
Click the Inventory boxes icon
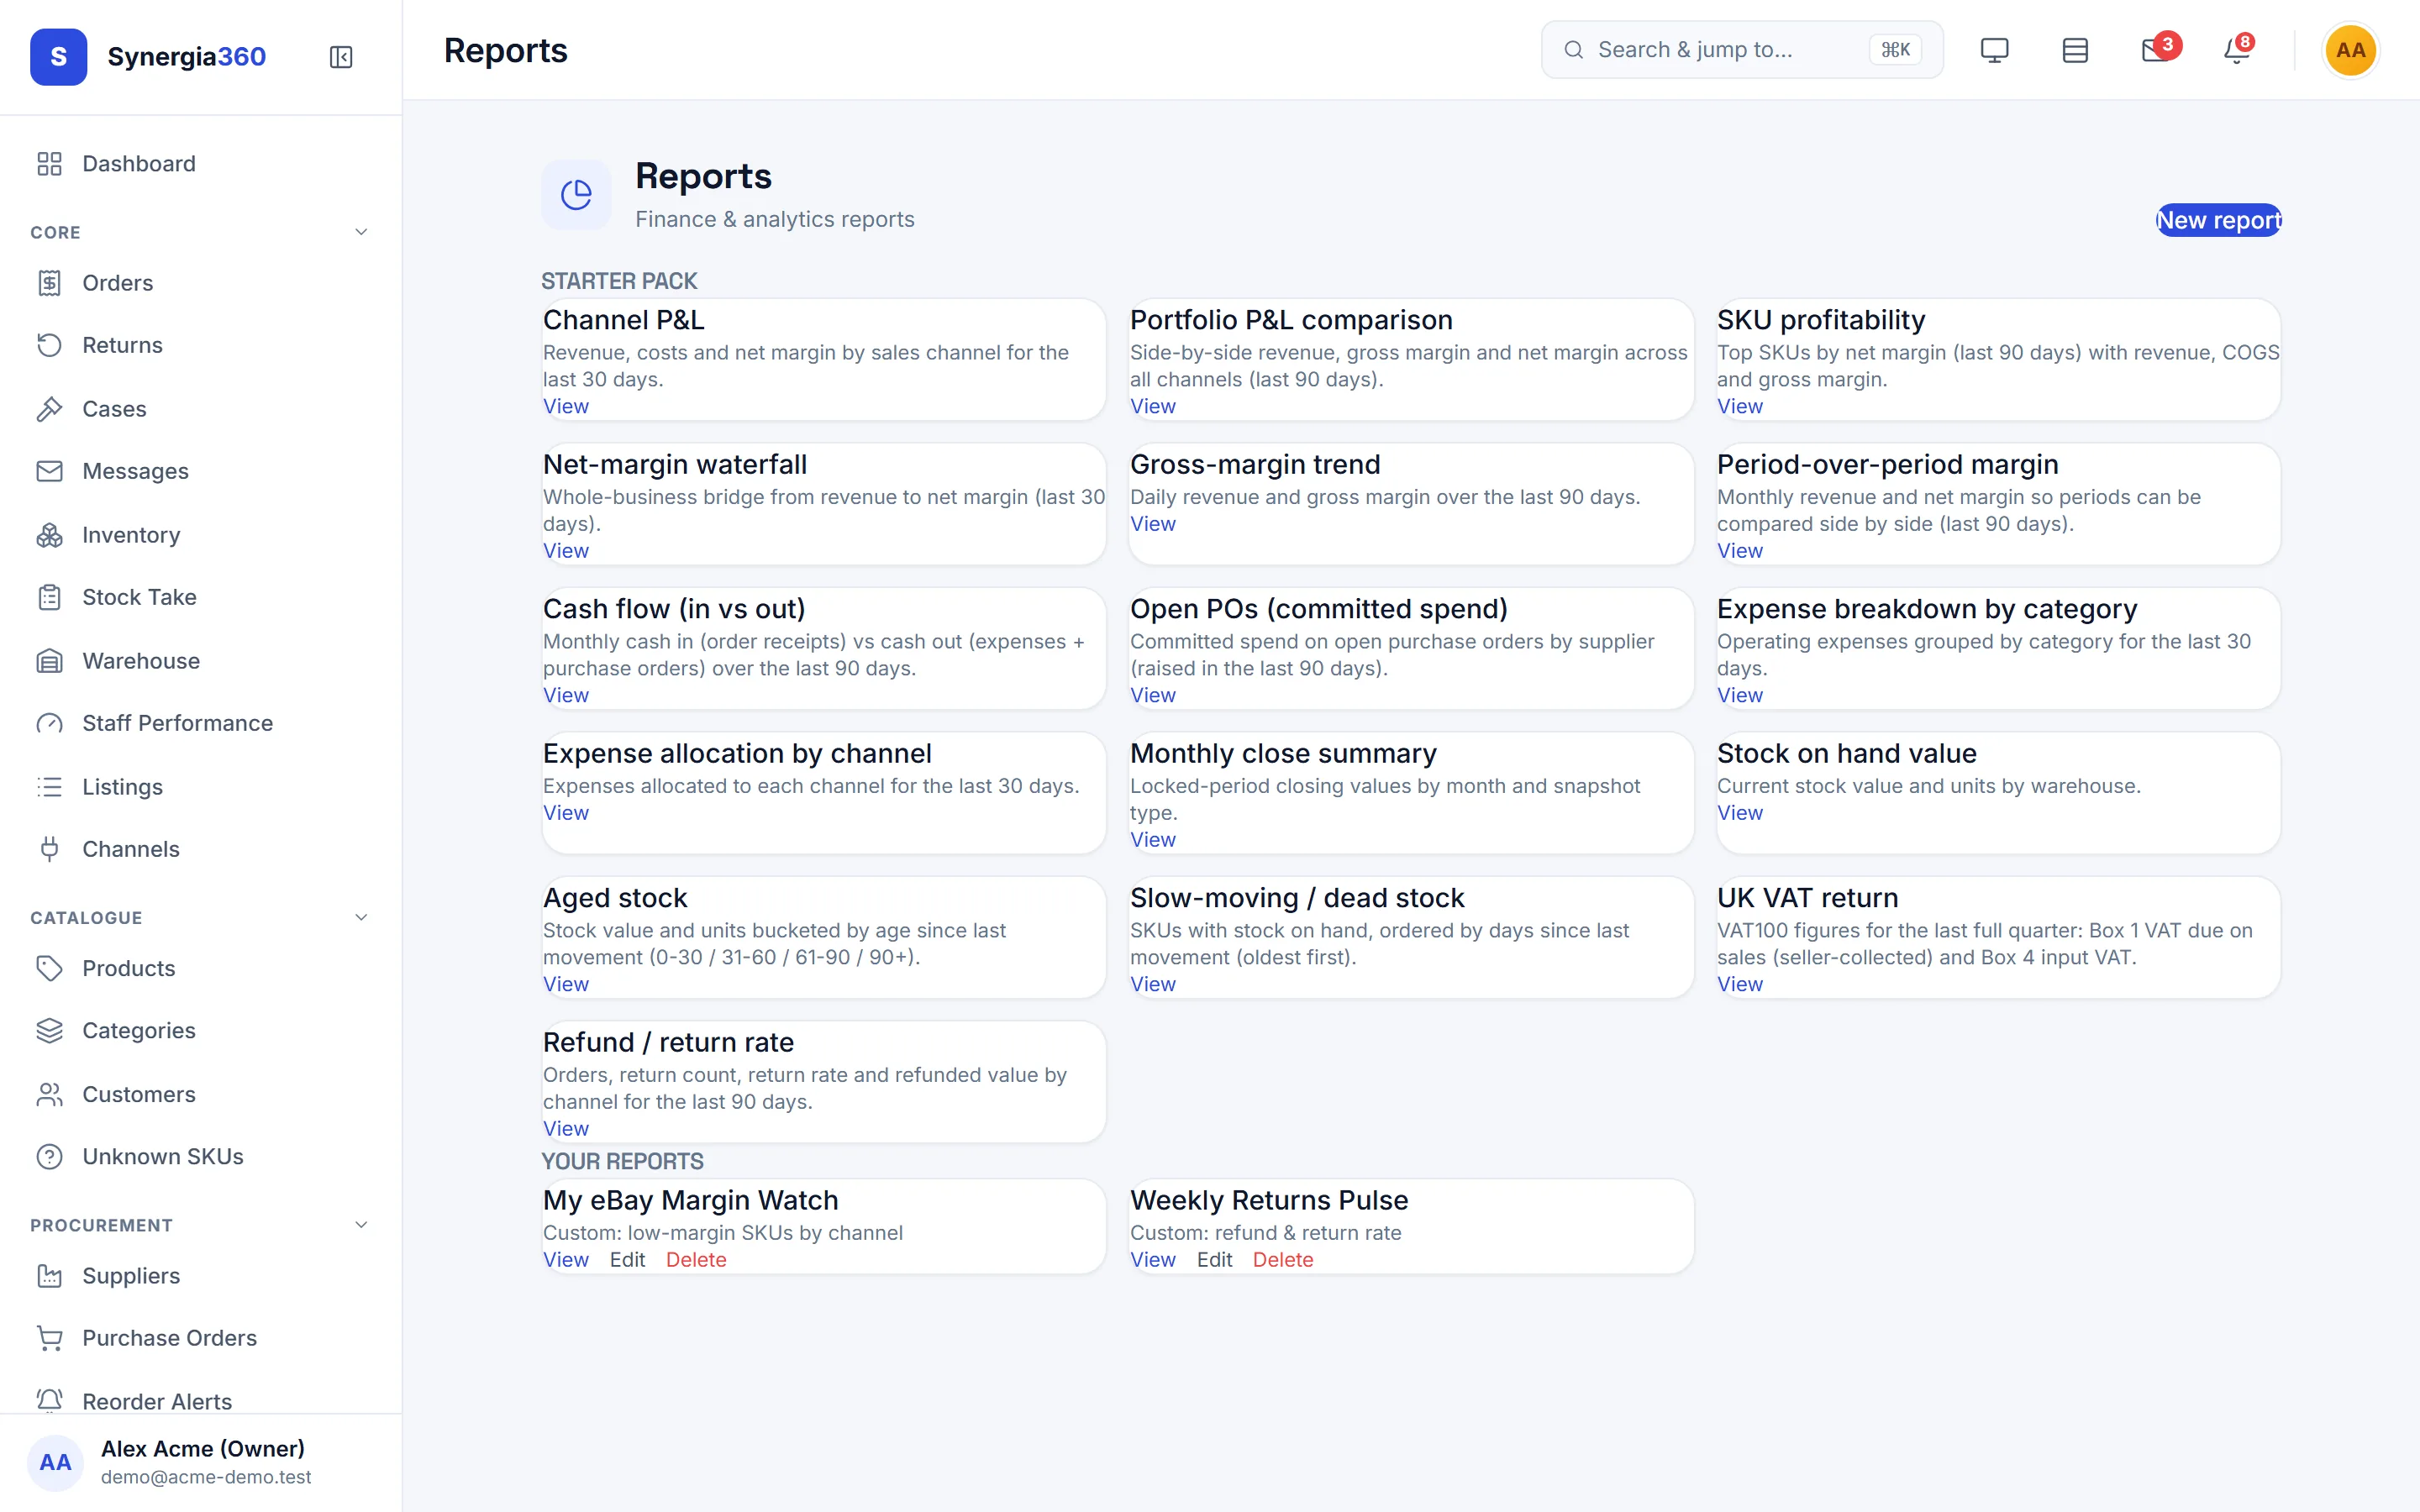[49, 535]
